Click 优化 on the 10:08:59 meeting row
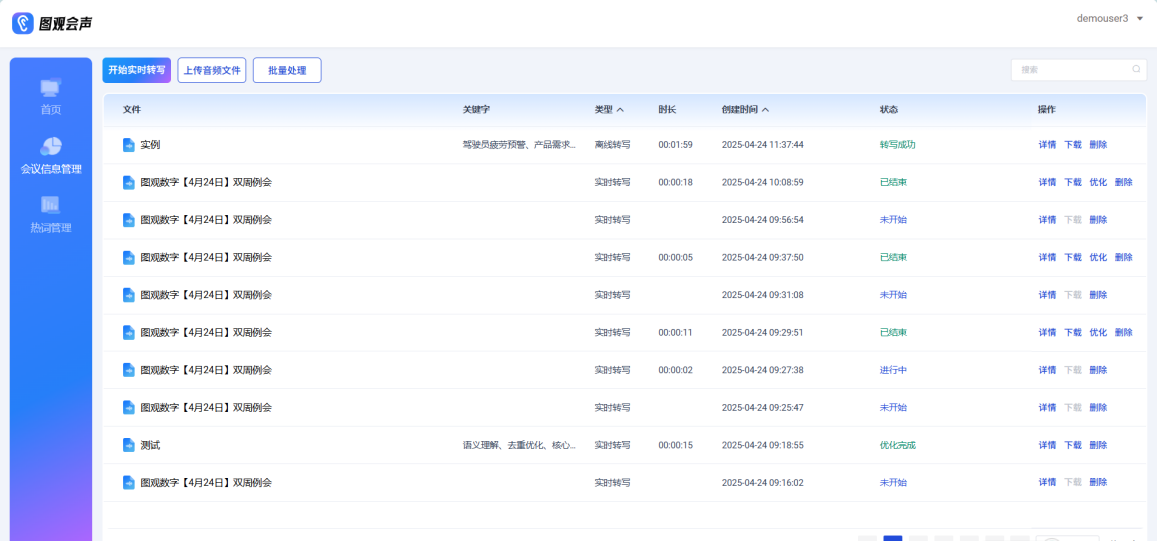 click(1098, 182)
